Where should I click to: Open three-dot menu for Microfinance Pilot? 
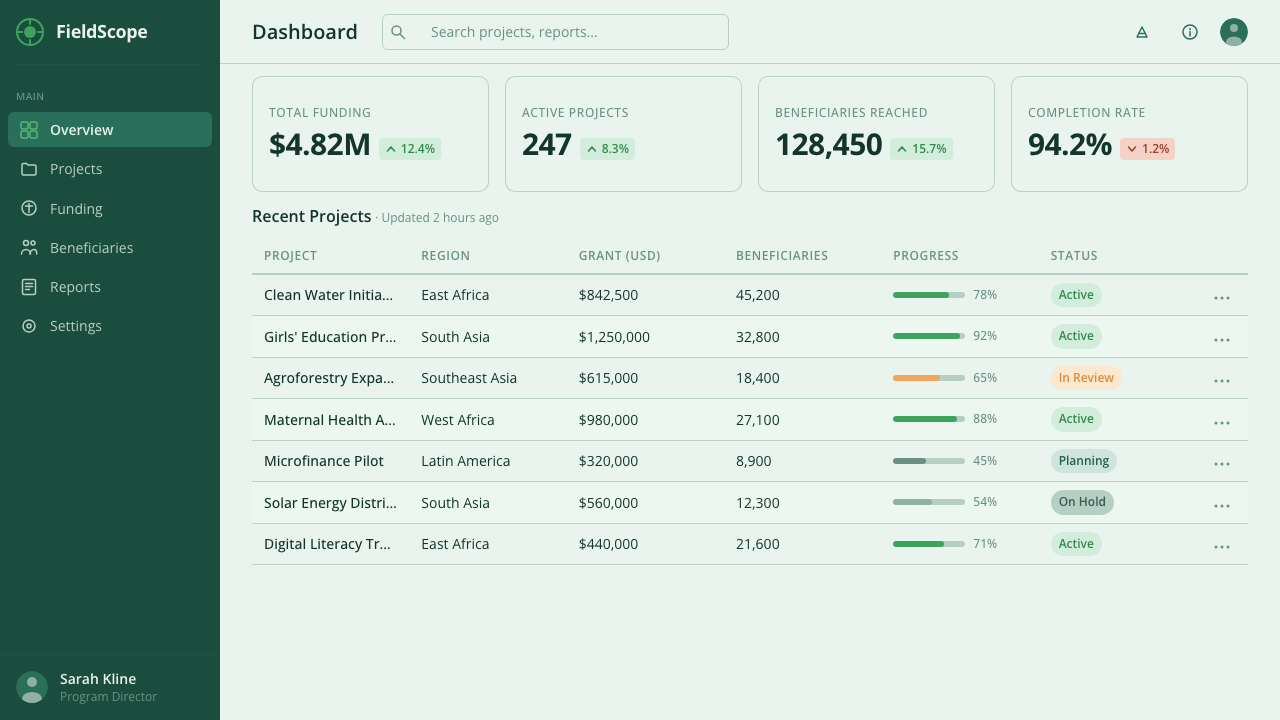point(1222,464)
